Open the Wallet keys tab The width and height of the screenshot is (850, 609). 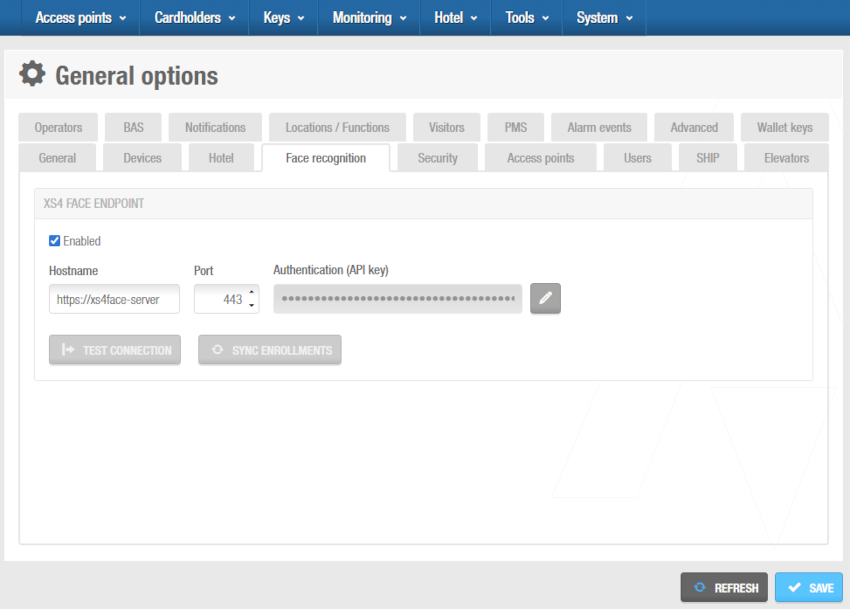pos(784,128)
